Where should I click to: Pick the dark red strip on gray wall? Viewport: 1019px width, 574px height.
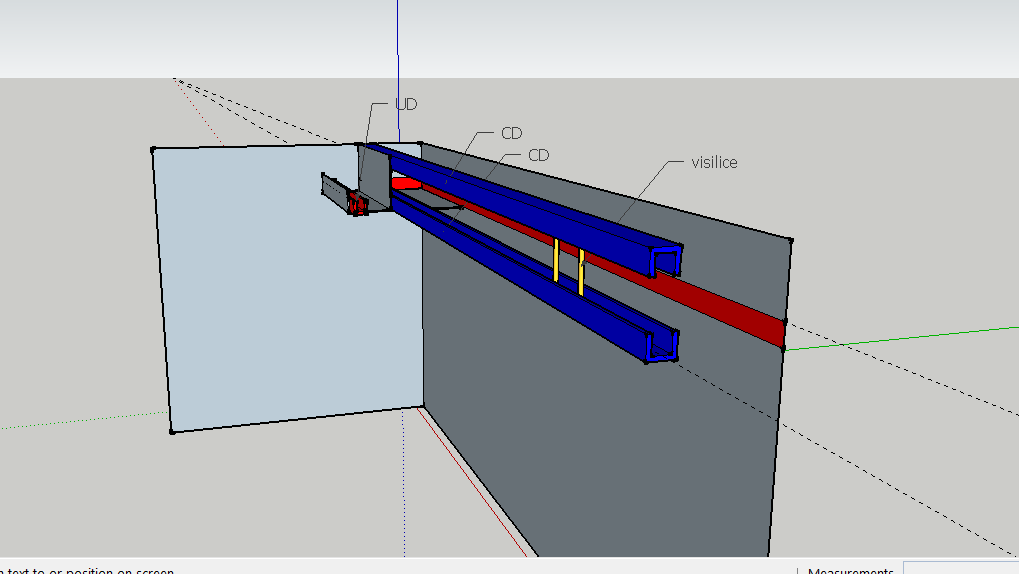pyautogui.click(x=740, y=314)
